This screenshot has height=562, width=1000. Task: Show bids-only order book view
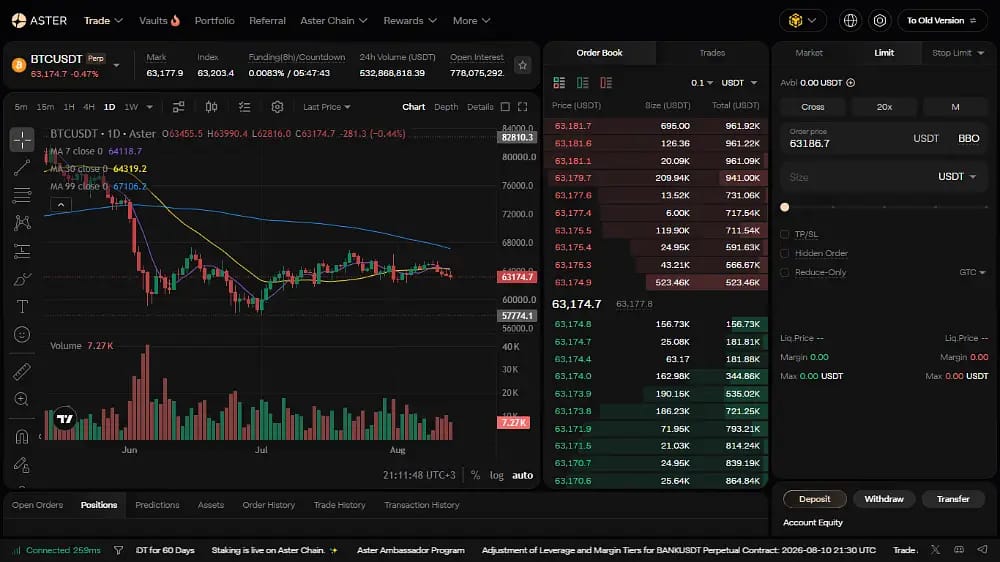[x=582, y=82]
